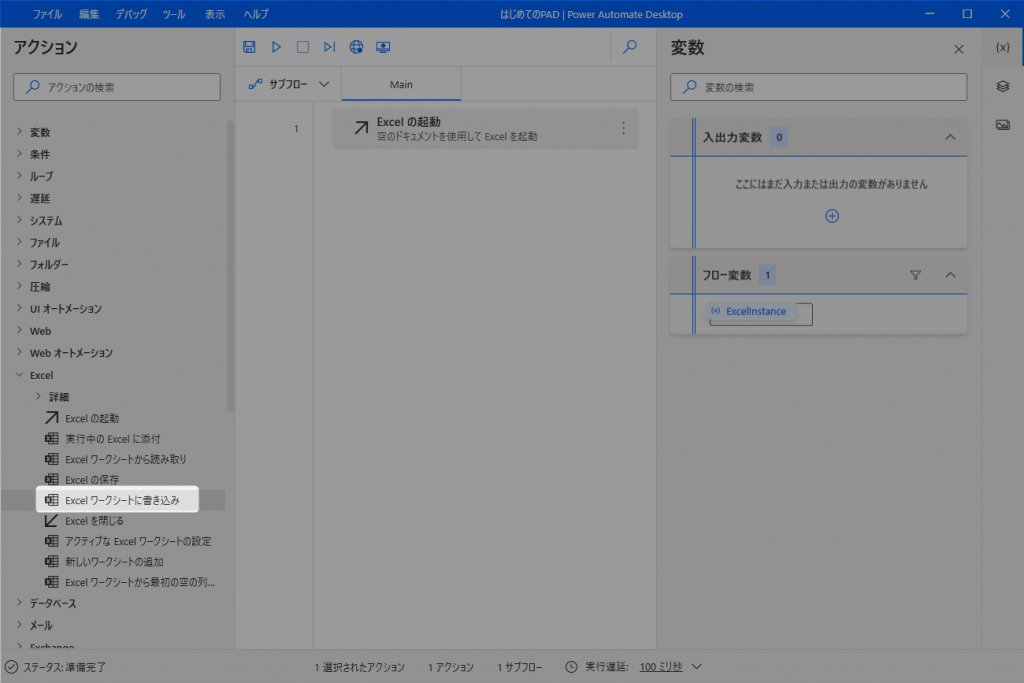Viewport: 1024px width, 683px height.
Task: Open the Web recorder globe icon
Action: pyautogui.click(x=356, y=47)
